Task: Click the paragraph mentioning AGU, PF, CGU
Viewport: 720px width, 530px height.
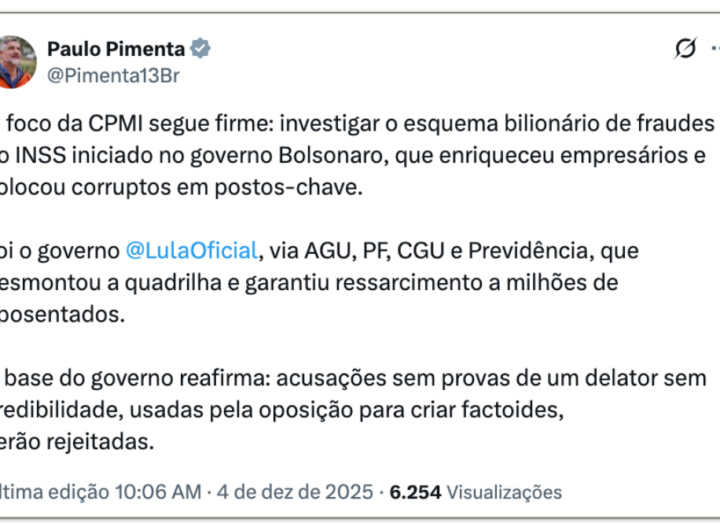Action: (x=320, y=282)
